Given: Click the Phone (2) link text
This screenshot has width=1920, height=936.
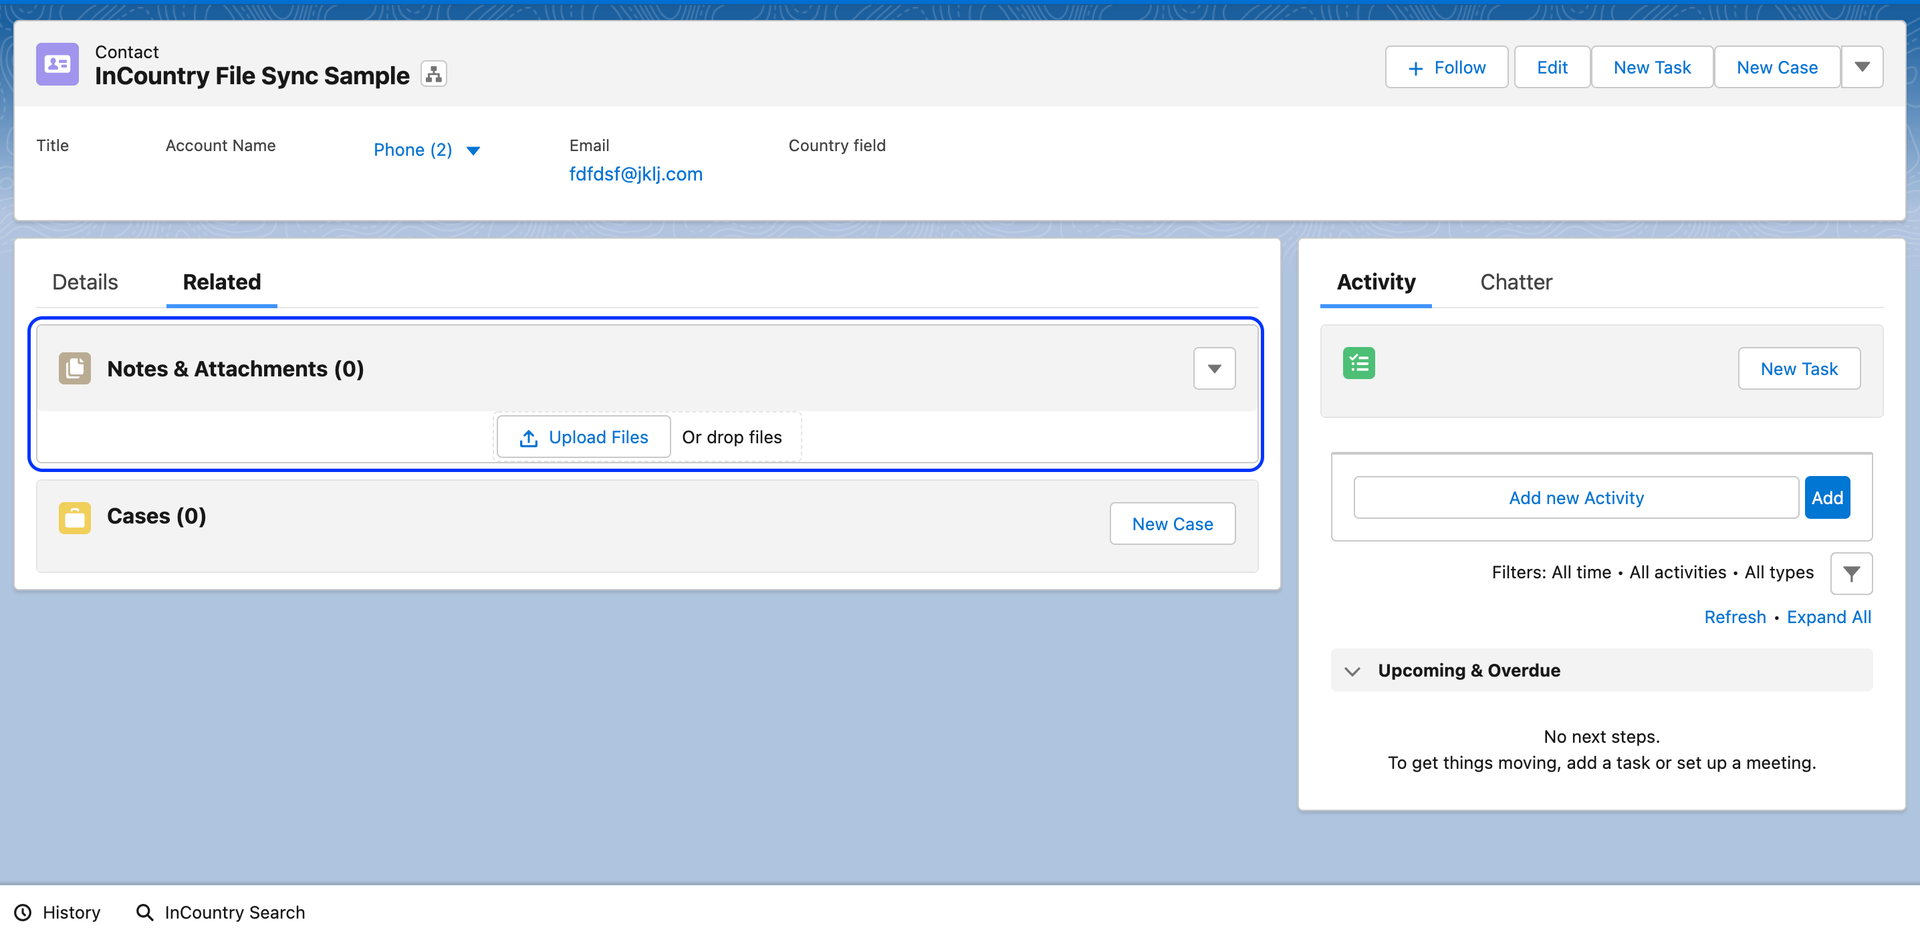Looking at the screenshot, I should point(413,150).
